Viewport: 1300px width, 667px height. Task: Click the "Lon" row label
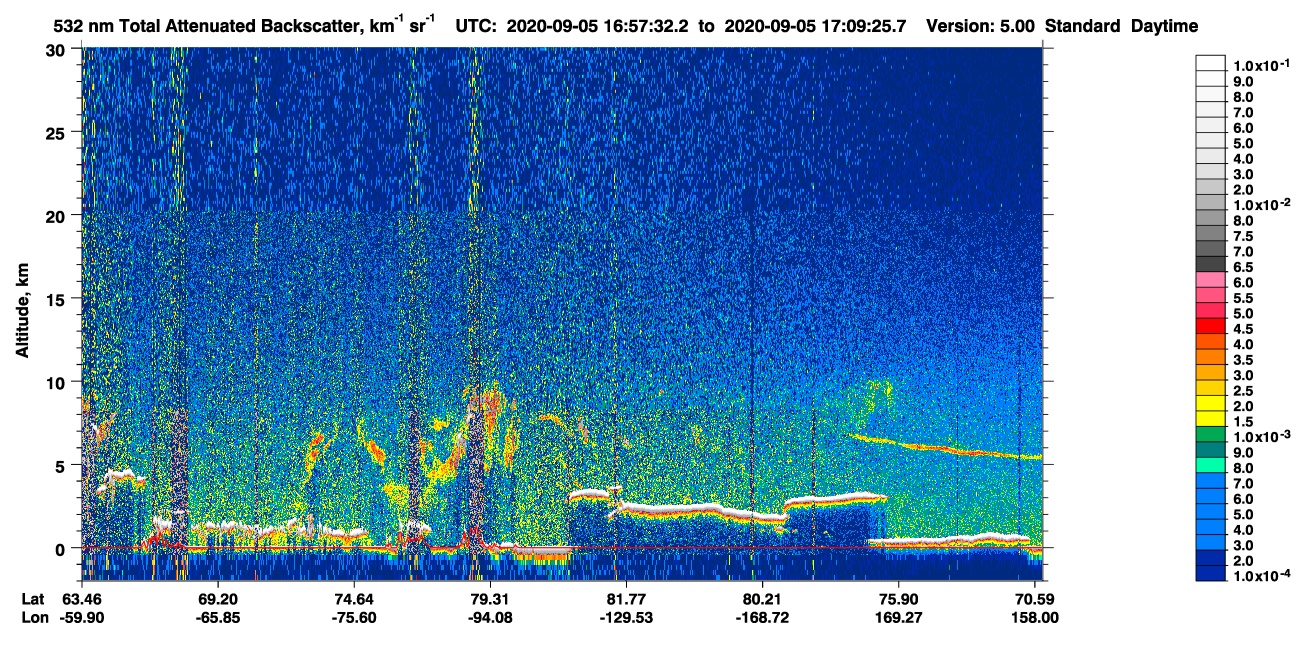click(33, 618)
